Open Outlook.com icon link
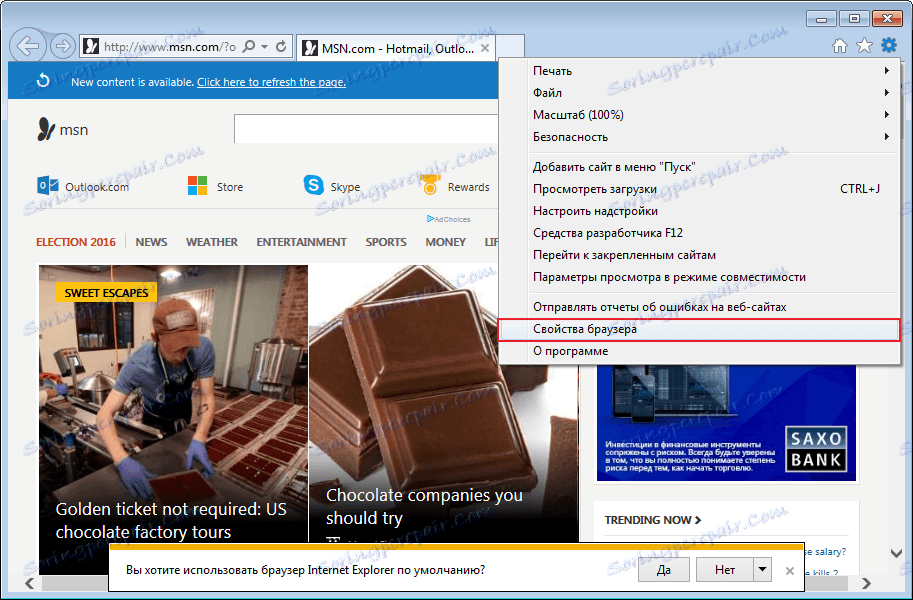The image size is (913, 600). tap(47, 186)
